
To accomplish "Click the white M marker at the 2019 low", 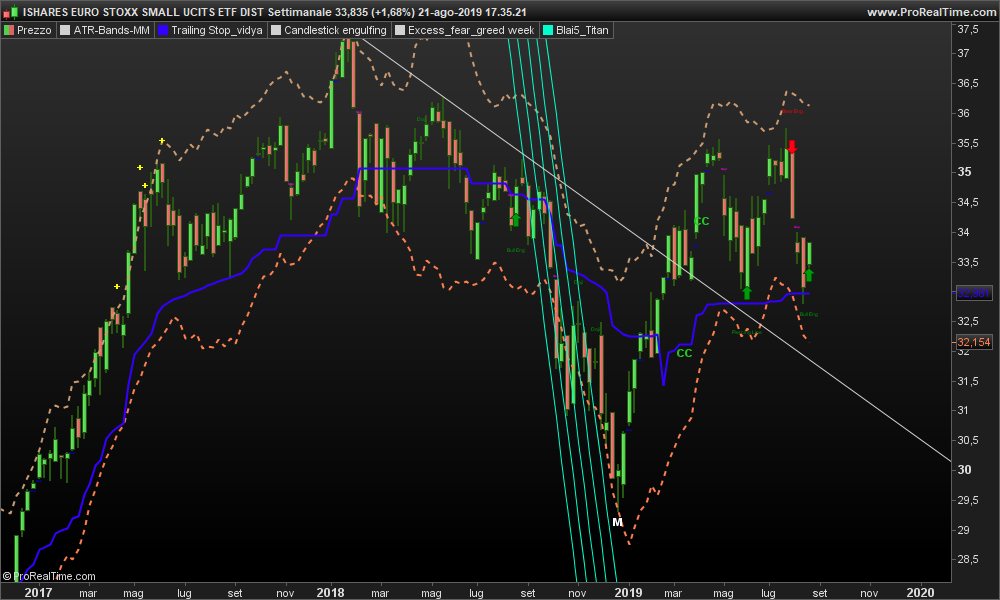I will point(617,522).
